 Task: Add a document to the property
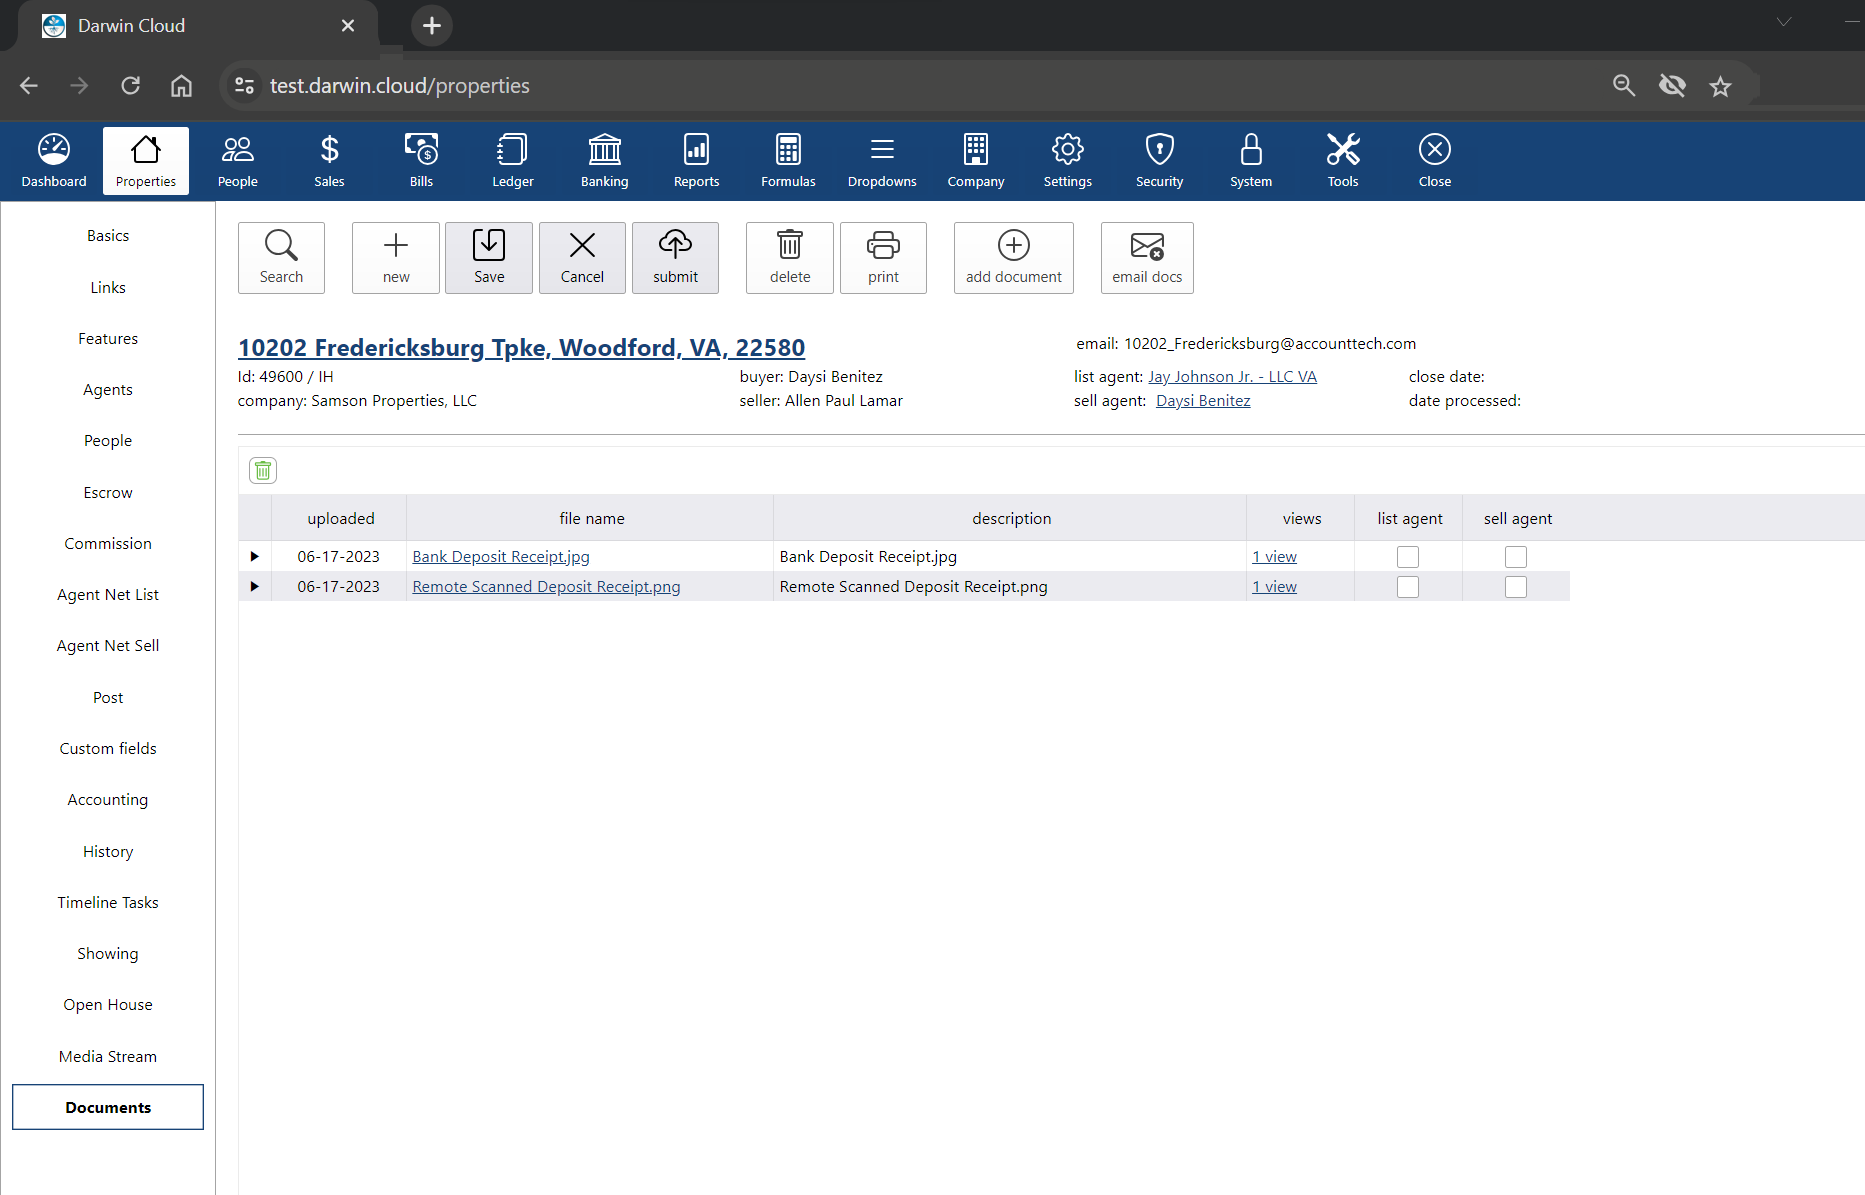1014,258
